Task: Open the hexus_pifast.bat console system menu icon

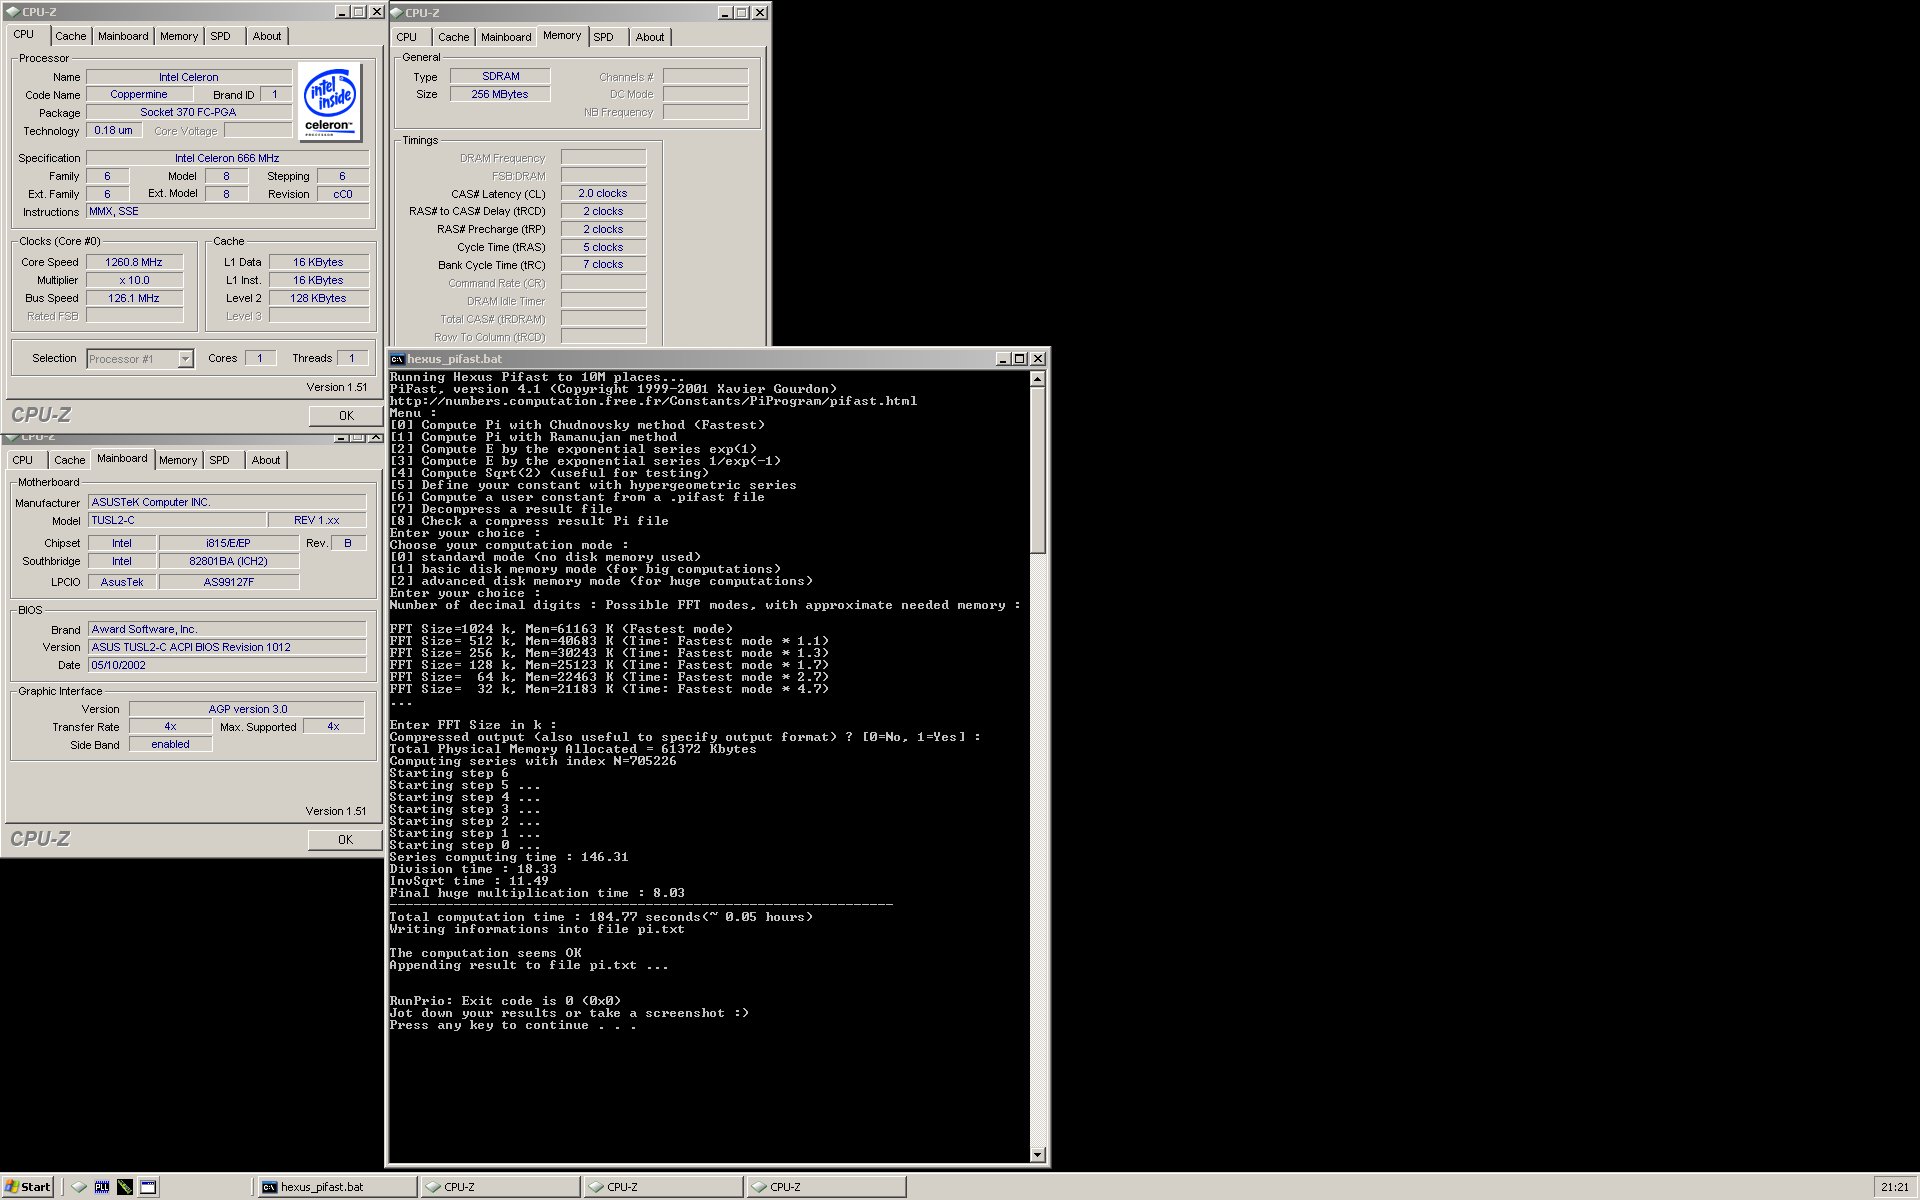Action: (397, 359)
